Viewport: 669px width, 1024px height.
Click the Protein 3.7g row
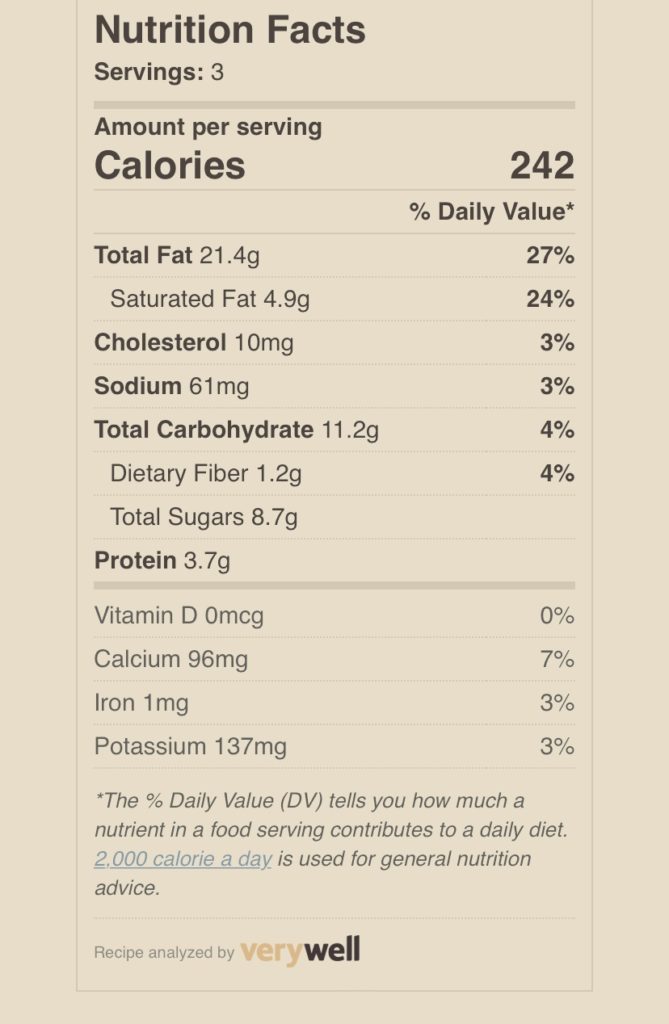pyautogui.click(x=334, y=561)
